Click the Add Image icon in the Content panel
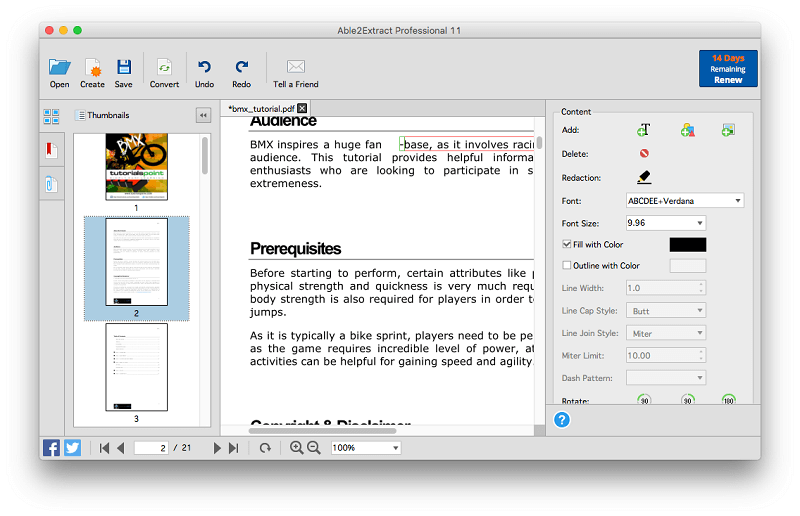Viewport: 800px width, 516px height. coord(728,130)
